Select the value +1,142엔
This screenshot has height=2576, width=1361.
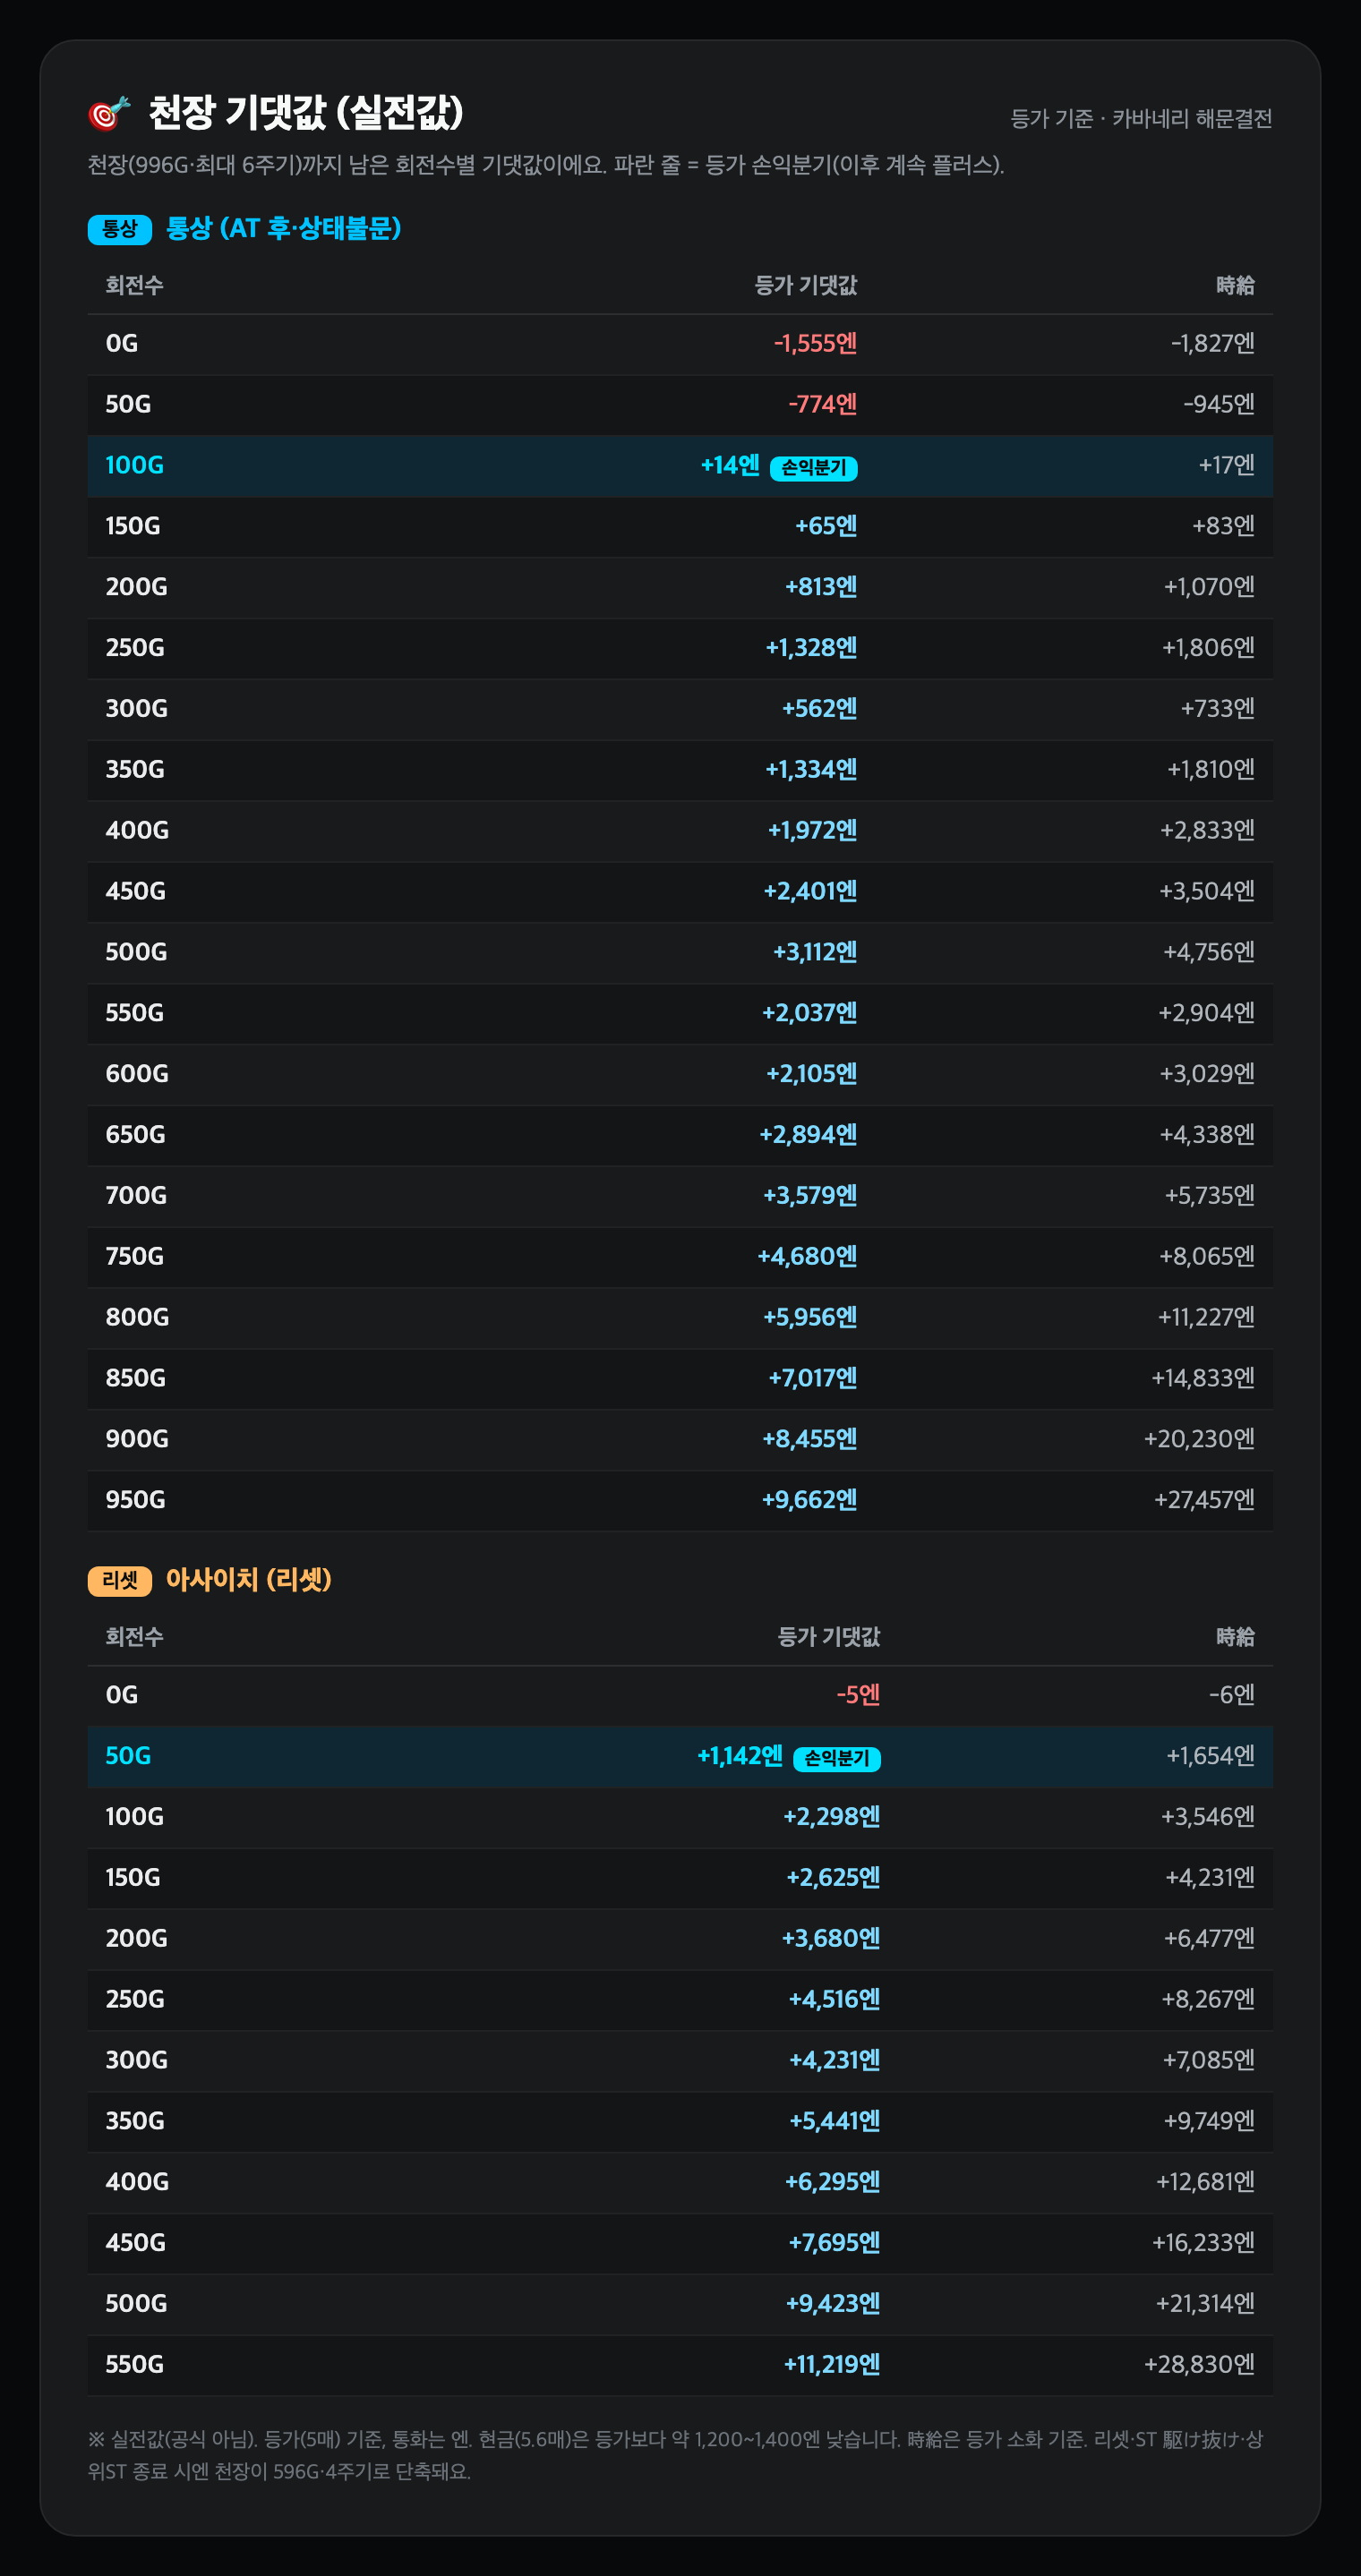740,1757
